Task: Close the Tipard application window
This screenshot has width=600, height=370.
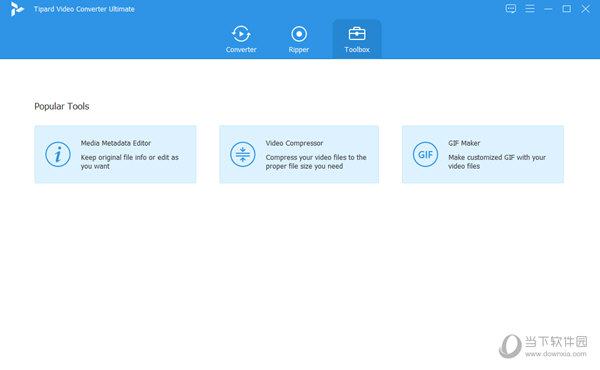Action: [585, 9]
